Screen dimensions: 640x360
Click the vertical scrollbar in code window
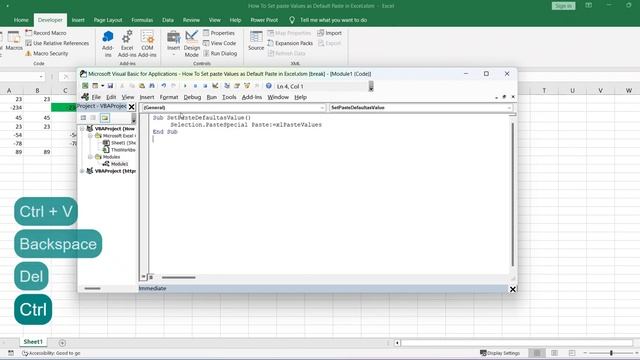513,194
